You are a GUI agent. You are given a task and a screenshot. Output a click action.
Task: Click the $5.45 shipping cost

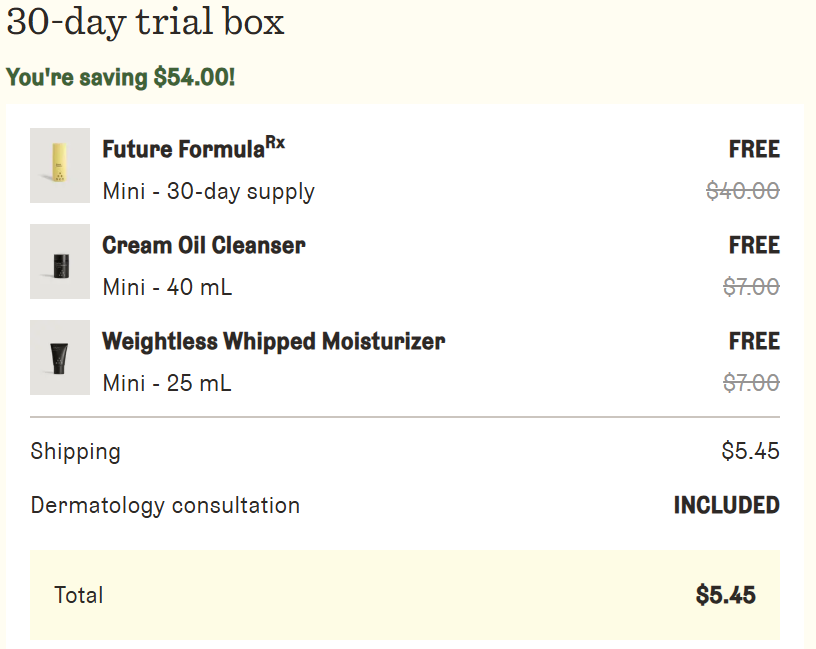750,451
